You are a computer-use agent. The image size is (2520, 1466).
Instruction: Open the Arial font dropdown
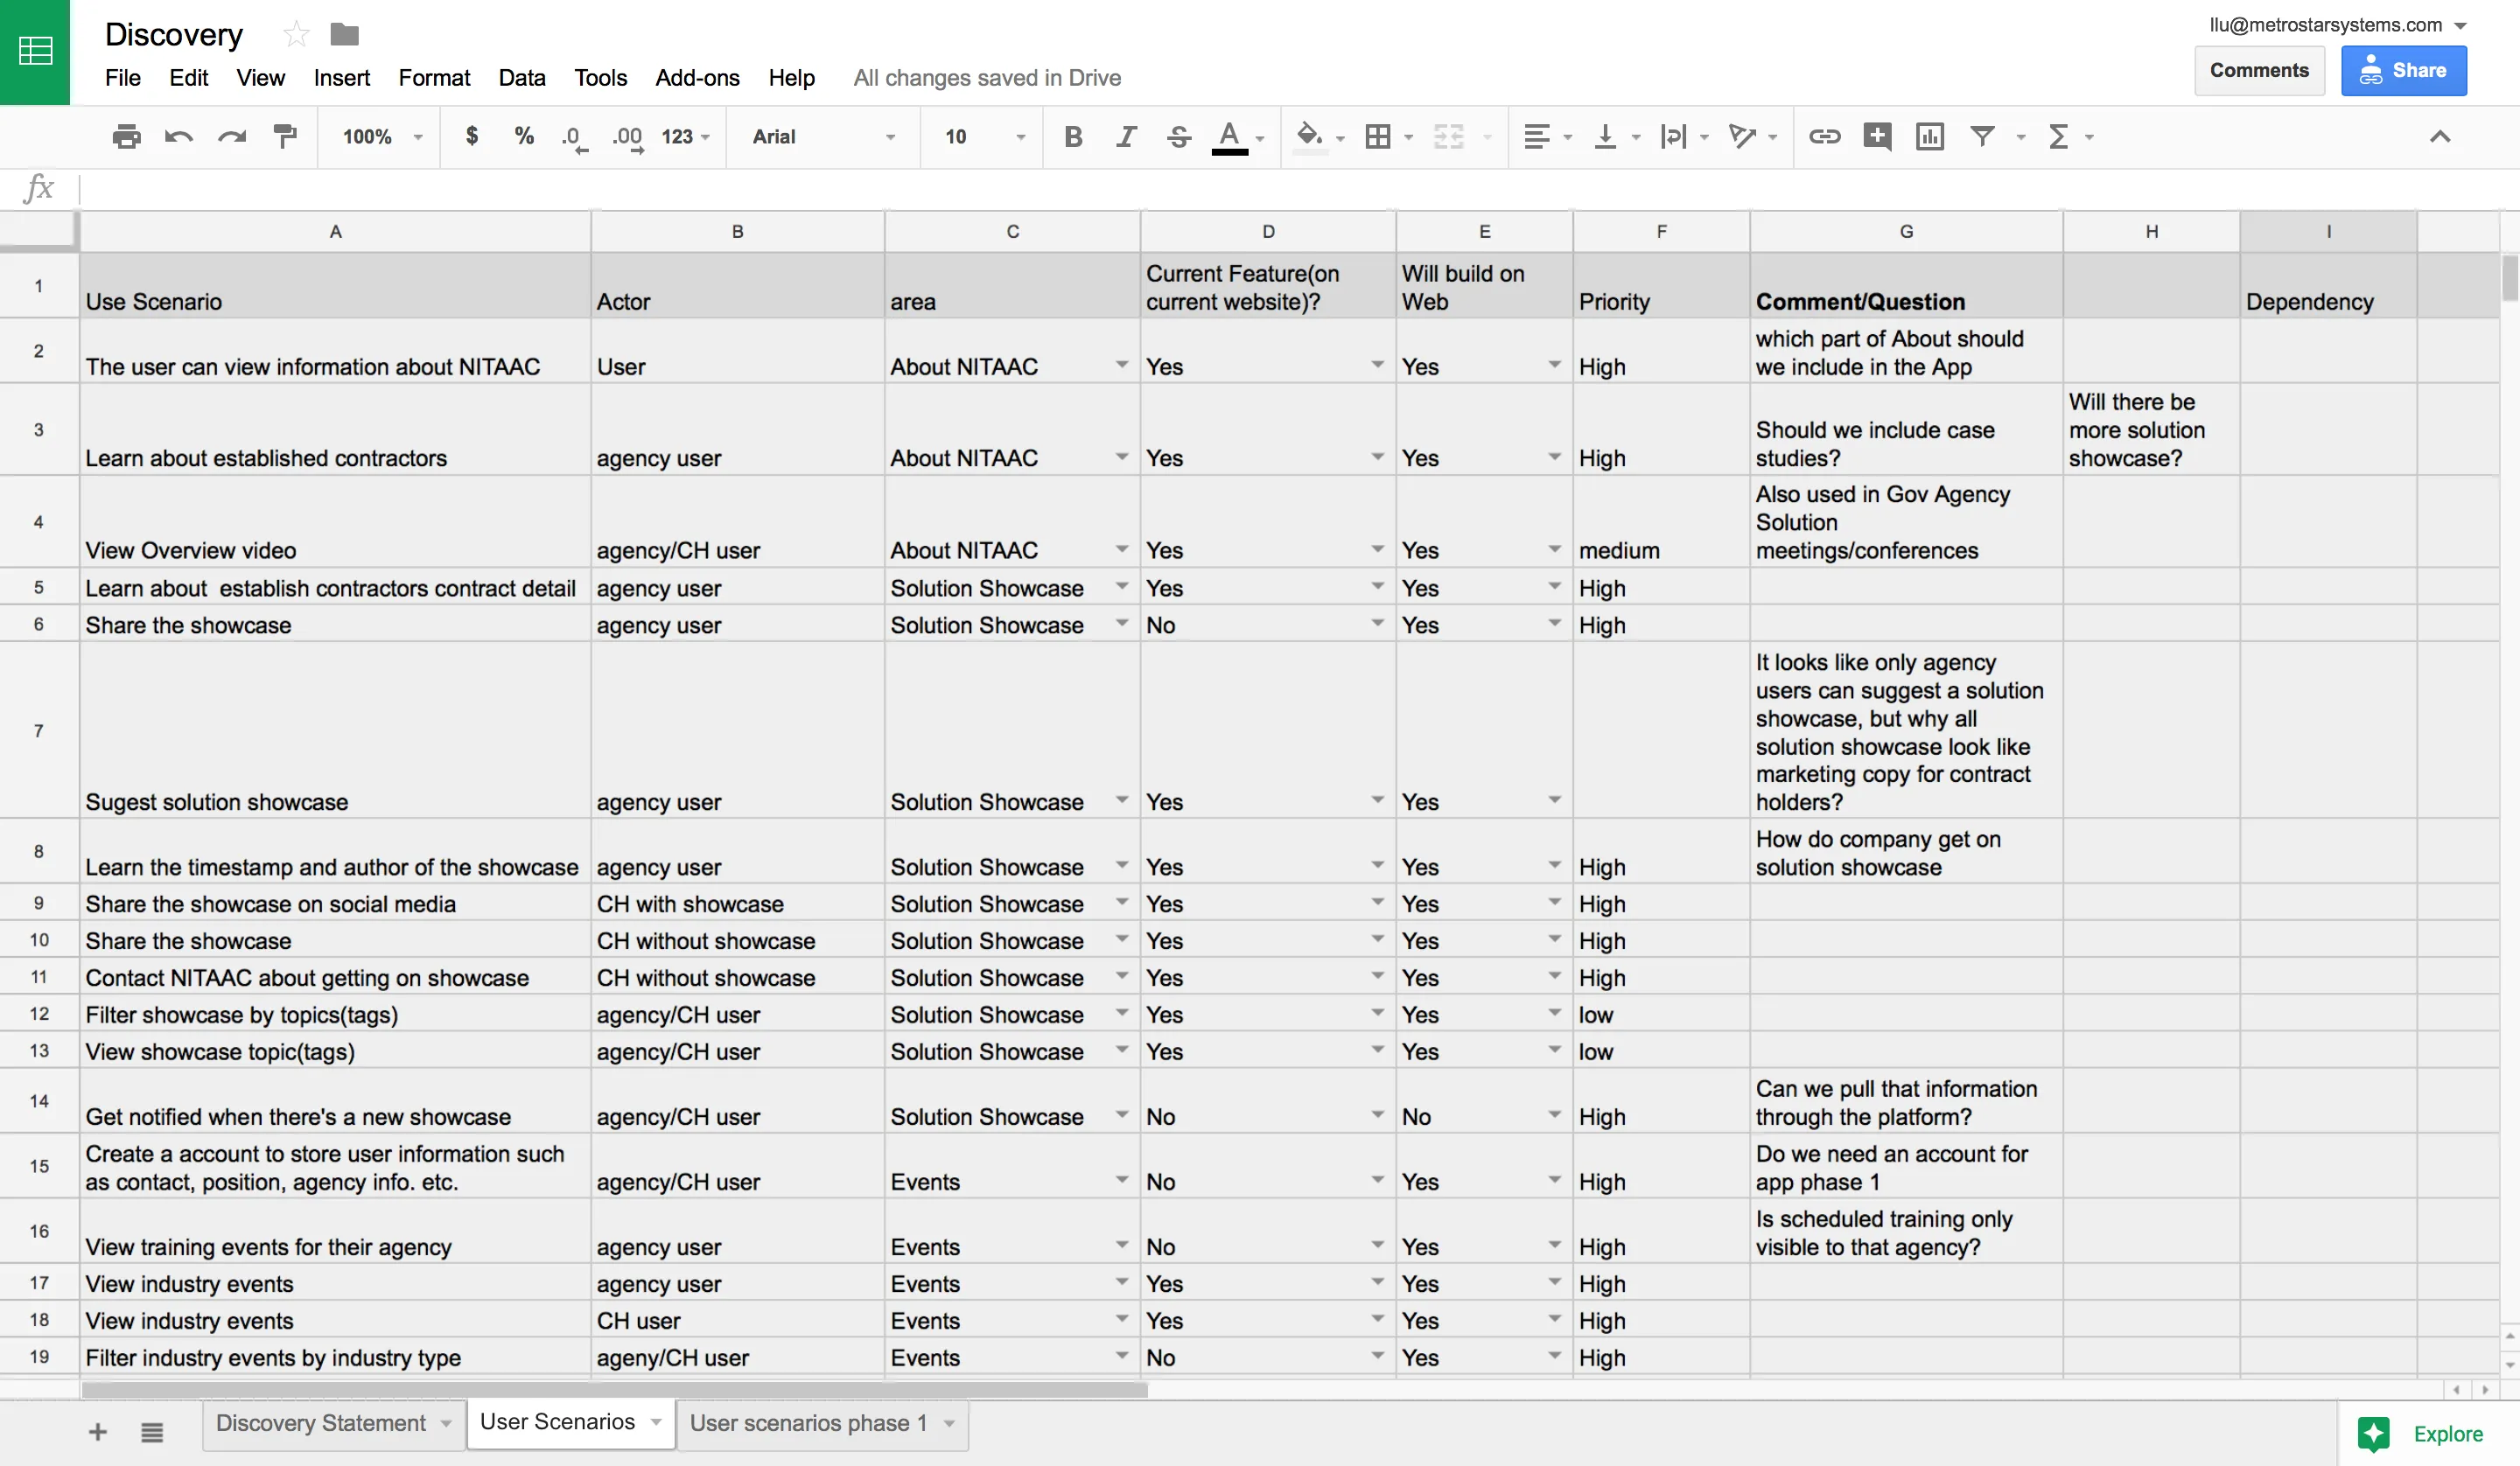pos(824,137)
